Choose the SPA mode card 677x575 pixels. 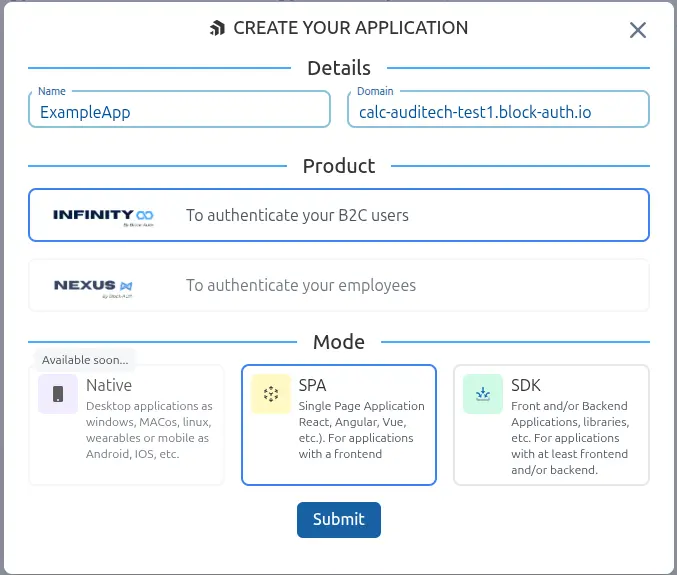coord(339,425)
